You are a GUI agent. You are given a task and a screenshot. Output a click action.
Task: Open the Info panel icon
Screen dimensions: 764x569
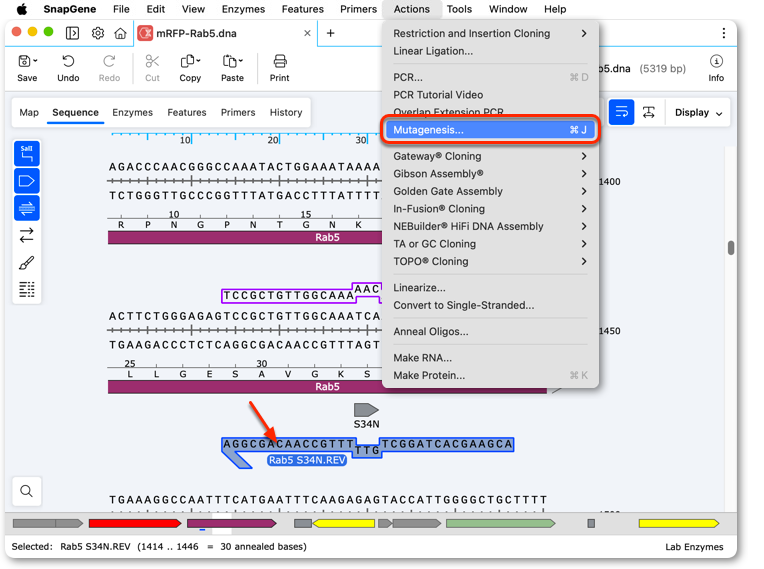(716, 61)
